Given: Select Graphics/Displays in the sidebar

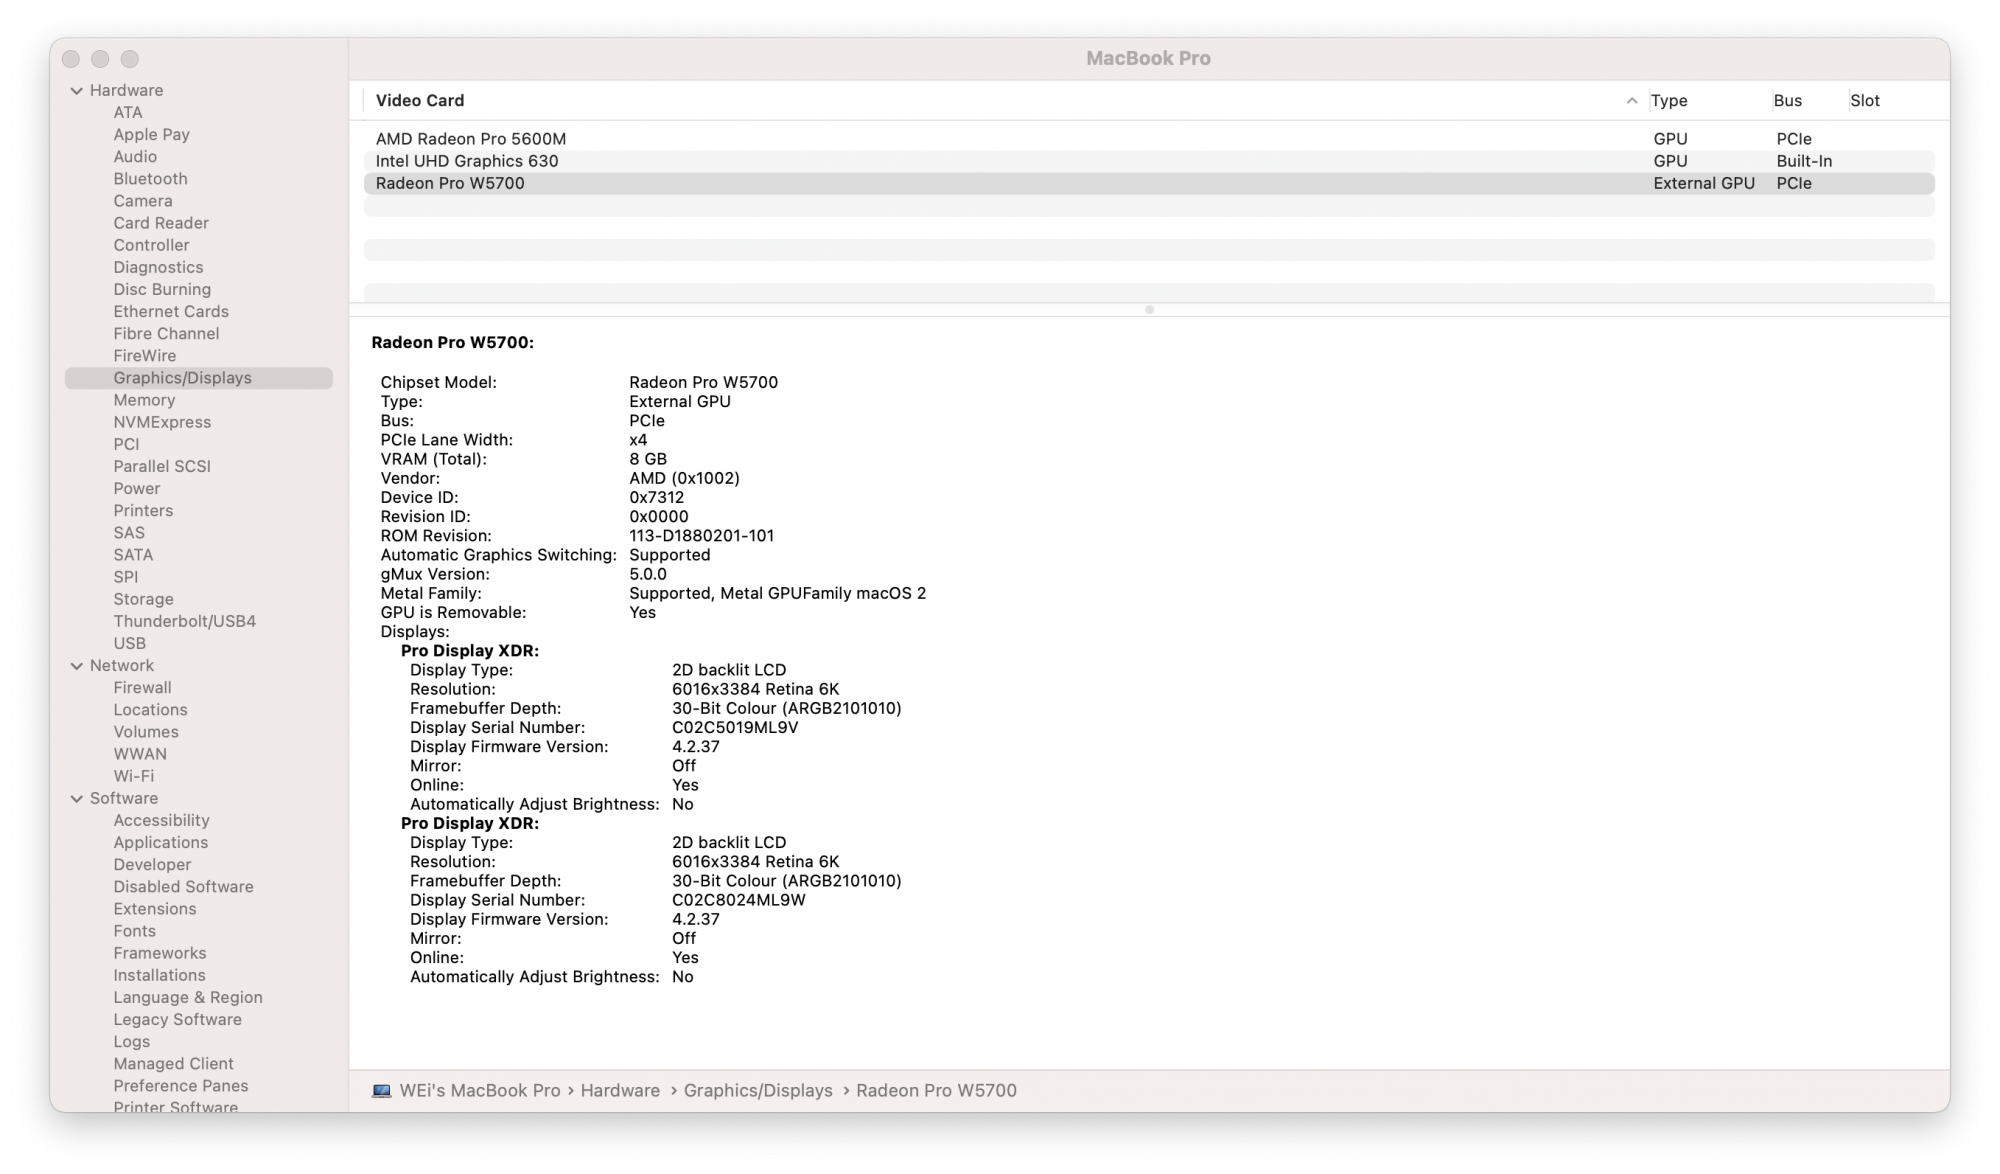Looking at the screenshot, I should pyautogui.click(x=199, y=378).
